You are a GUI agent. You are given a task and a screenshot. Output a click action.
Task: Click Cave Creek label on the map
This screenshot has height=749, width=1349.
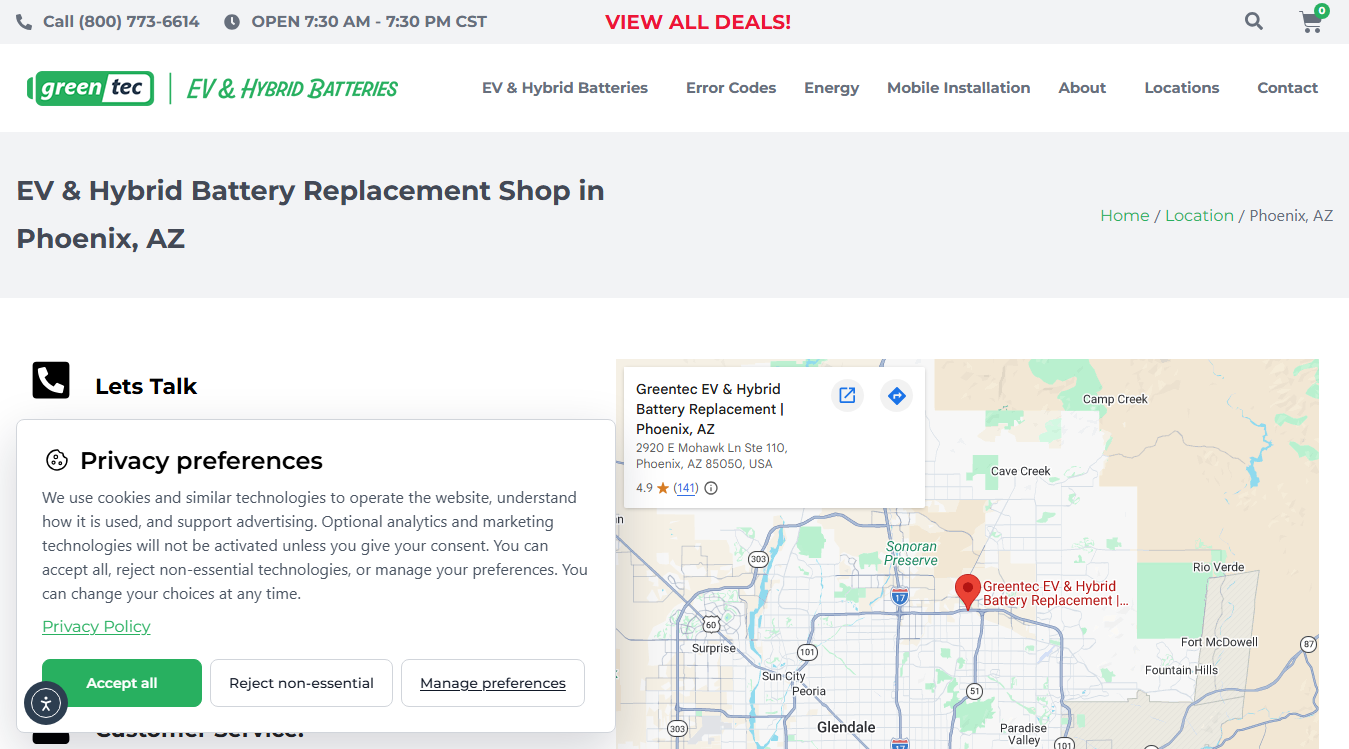[1021, 471]
